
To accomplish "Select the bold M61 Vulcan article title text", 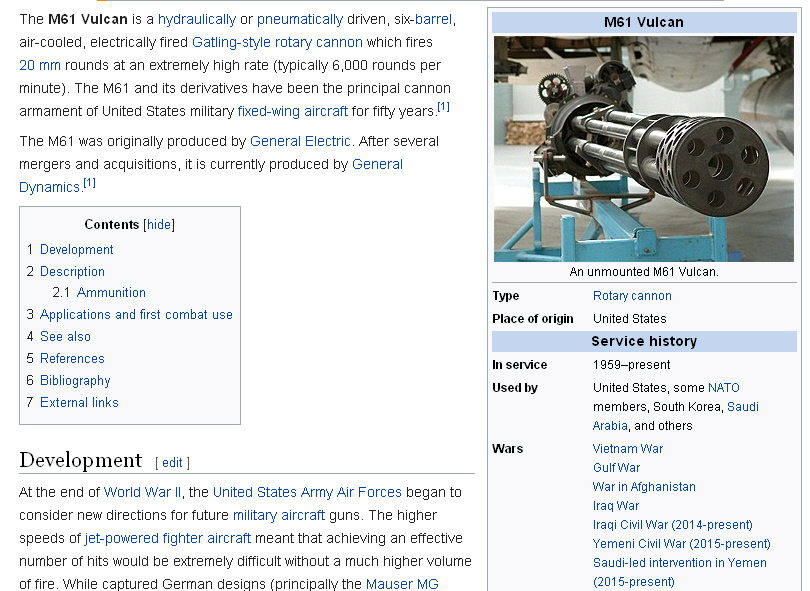I will pos(87,20).
